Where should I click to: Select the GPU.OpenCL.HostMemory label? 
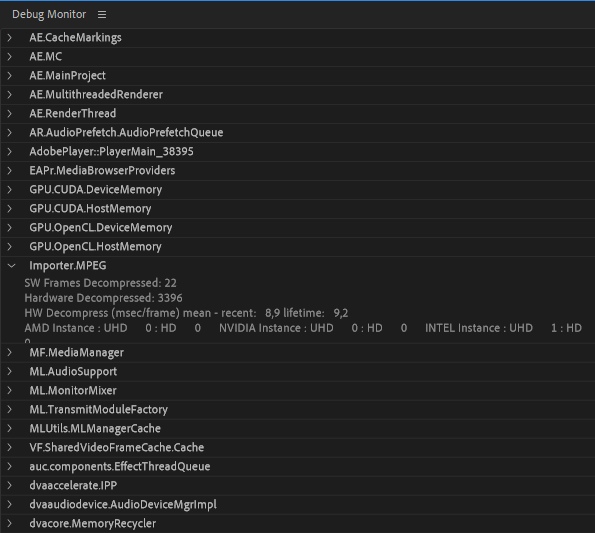96,246
